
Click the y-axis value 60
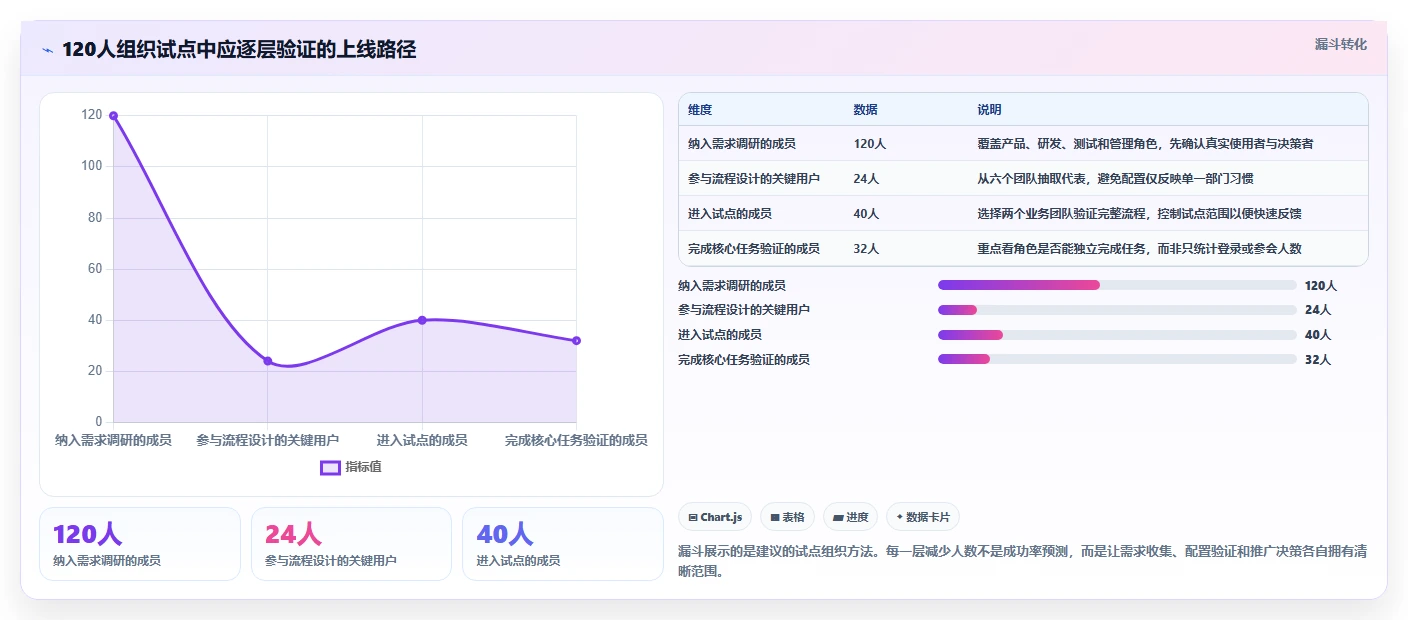(95, 269)
